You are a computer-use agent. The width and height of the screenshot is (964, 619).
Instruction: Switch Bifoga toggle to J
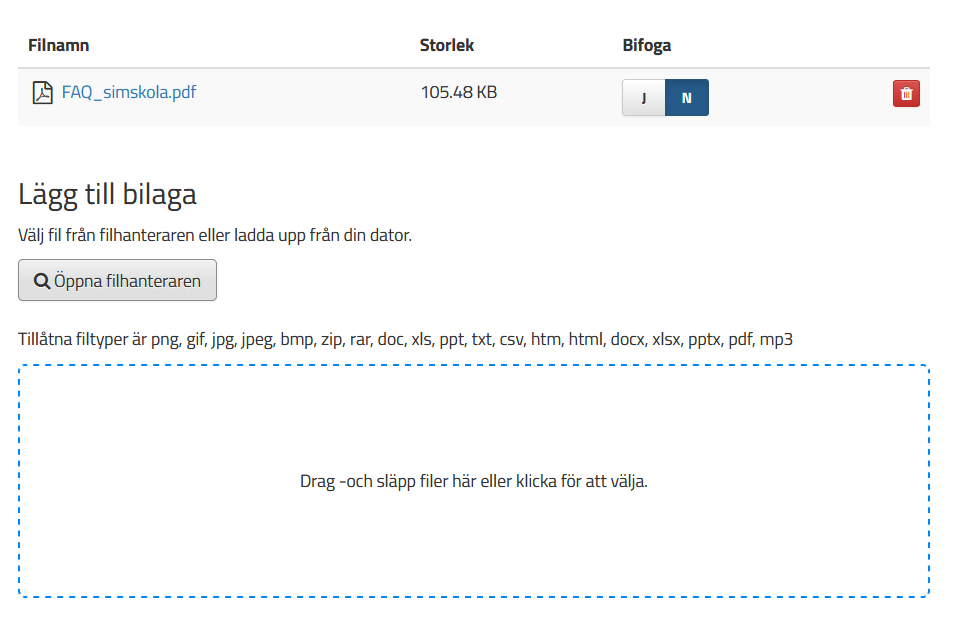(x=644, y=97)
